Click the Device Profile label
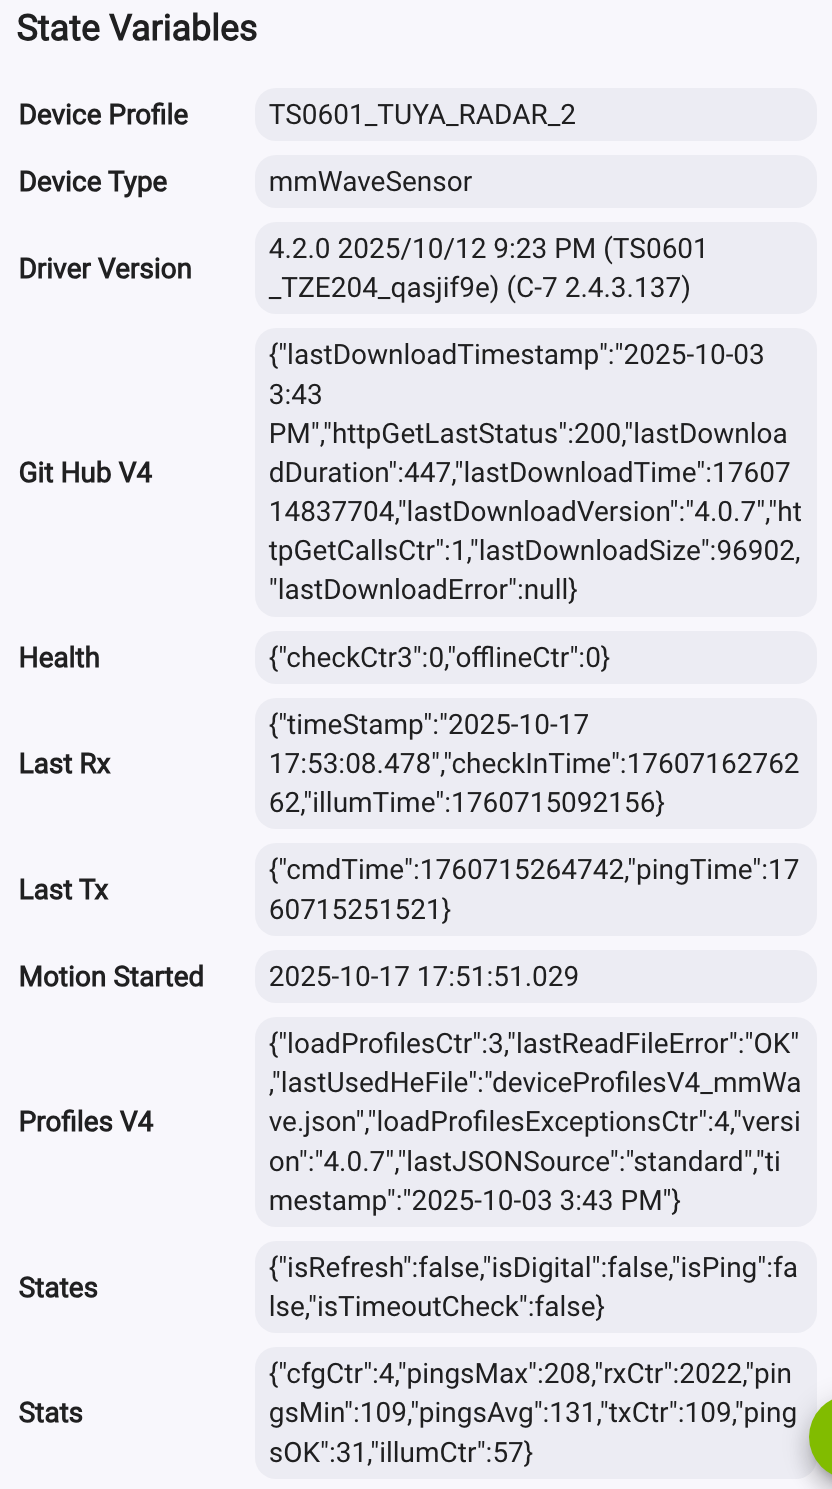The width and height of the screenshot is (832, 1489). point(104,115)
